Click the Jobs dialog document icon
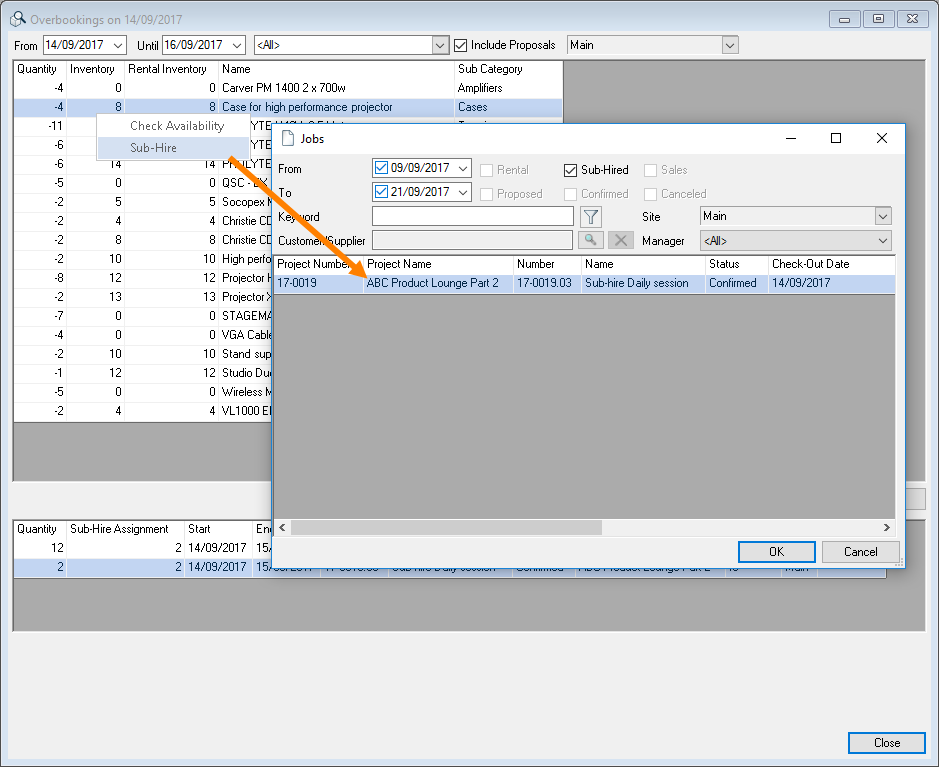The height and width of the screenshot is (767, 939). coord(289,139)
